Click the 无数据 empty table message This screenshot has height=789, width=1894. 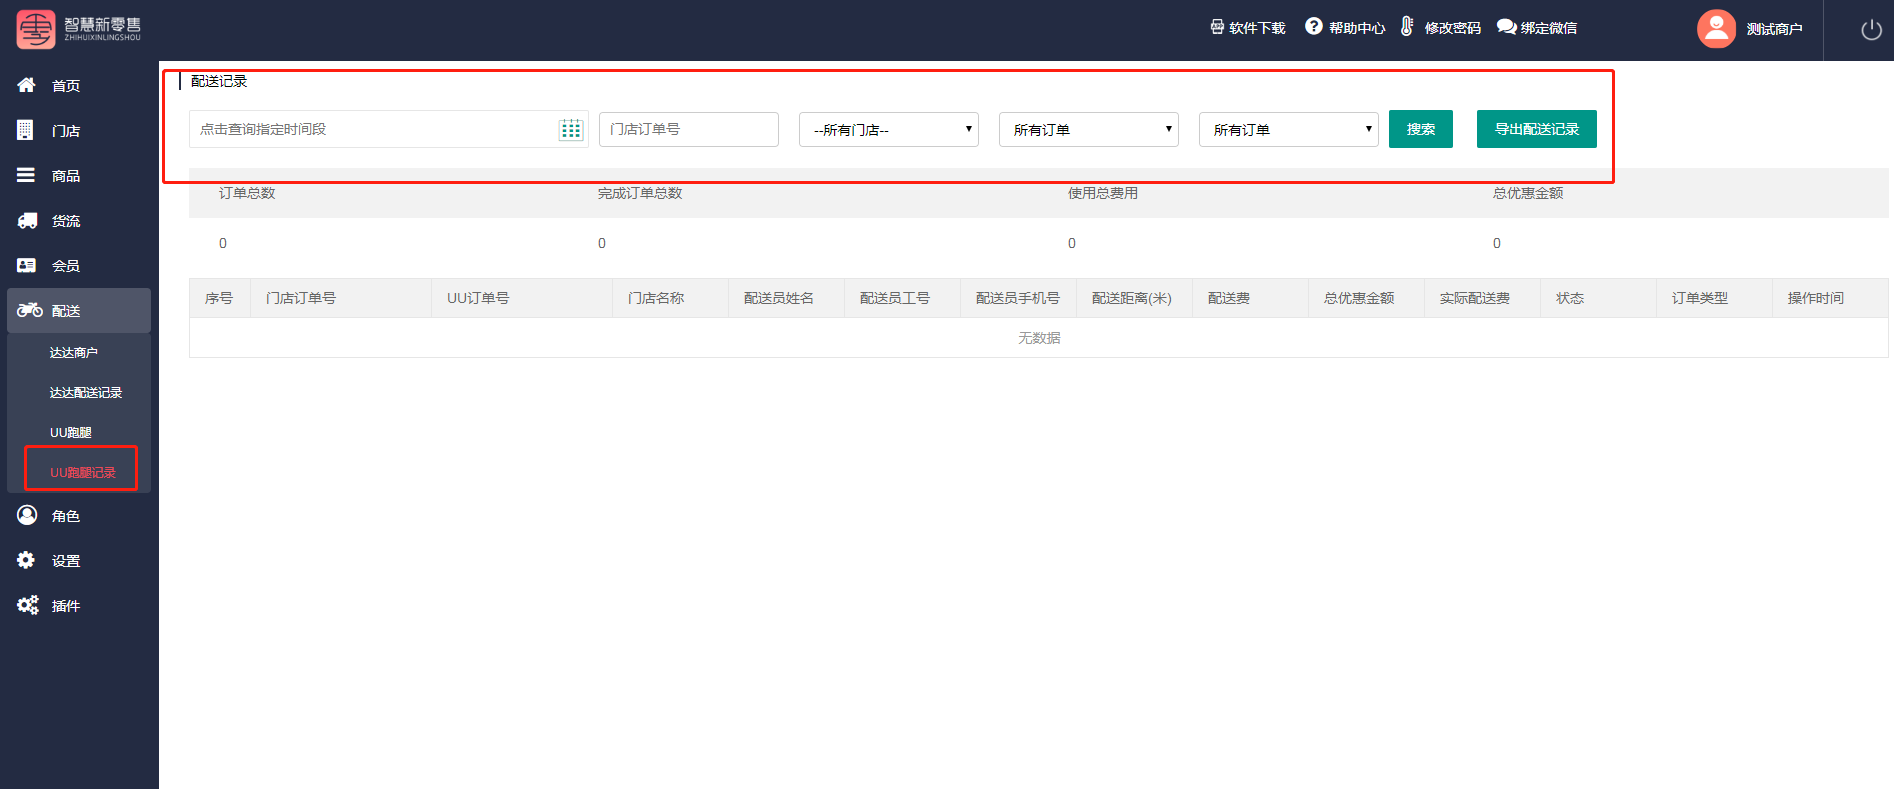1039,338
